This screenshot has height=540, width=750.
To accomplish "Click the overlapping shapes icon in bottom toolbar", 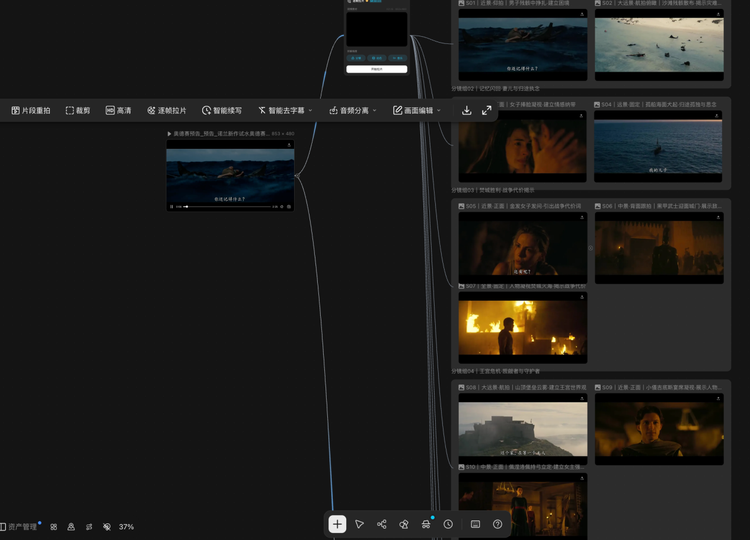I will point(404,524).
